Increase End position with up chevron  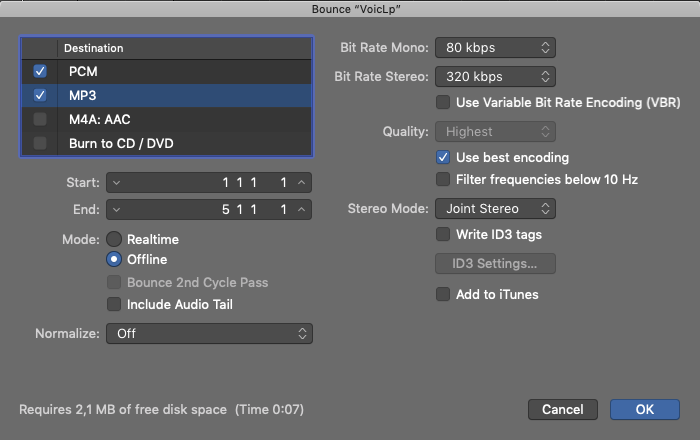303,210
